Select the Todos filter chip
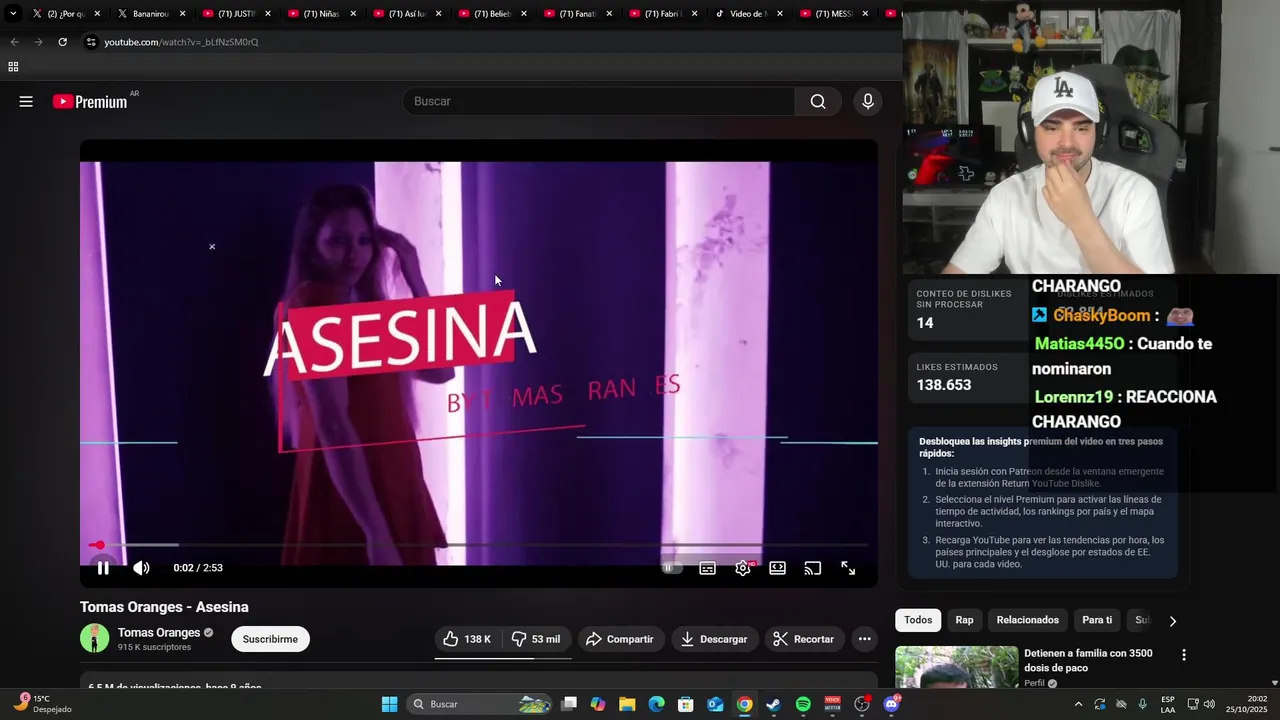Viewport: 1280px width, 720px height. (918, 620)
